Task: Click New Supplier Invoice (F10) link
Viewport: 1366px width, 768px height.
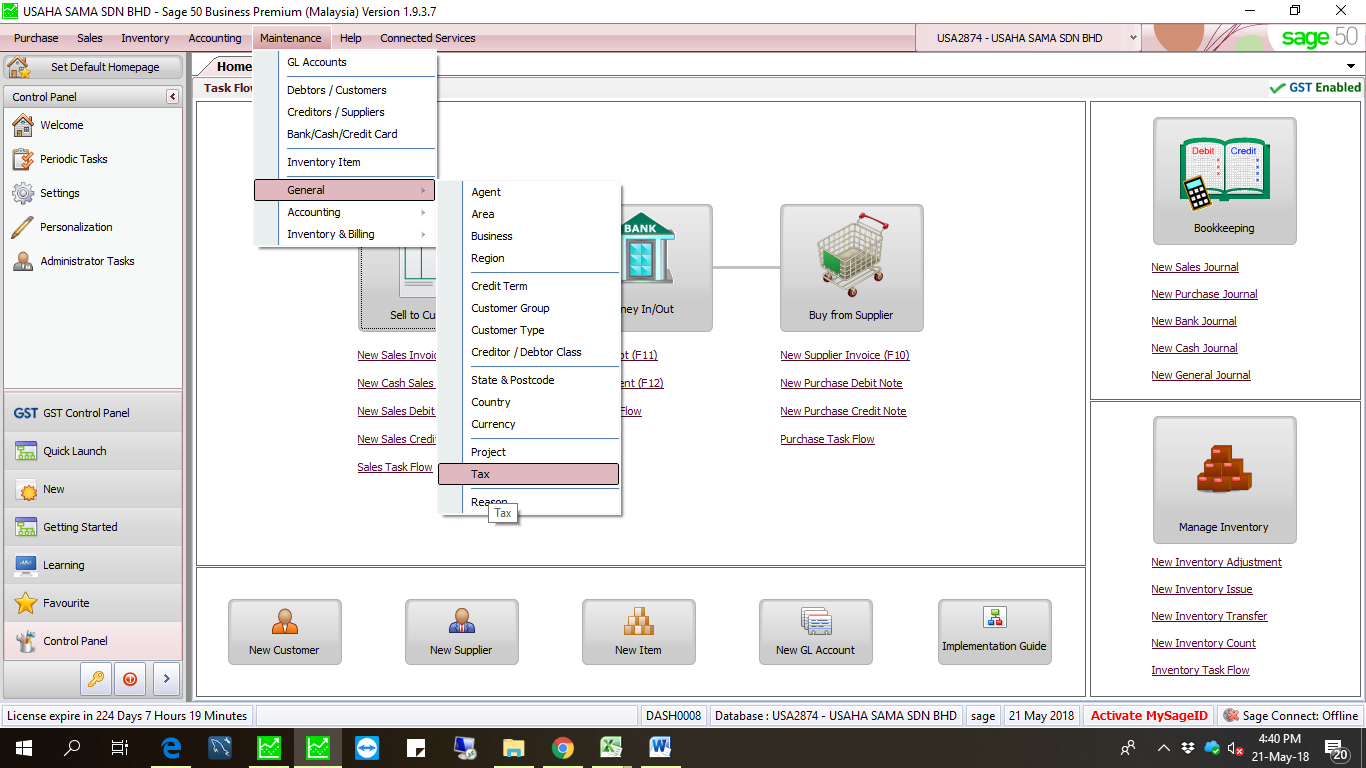Action: (845, 355)
